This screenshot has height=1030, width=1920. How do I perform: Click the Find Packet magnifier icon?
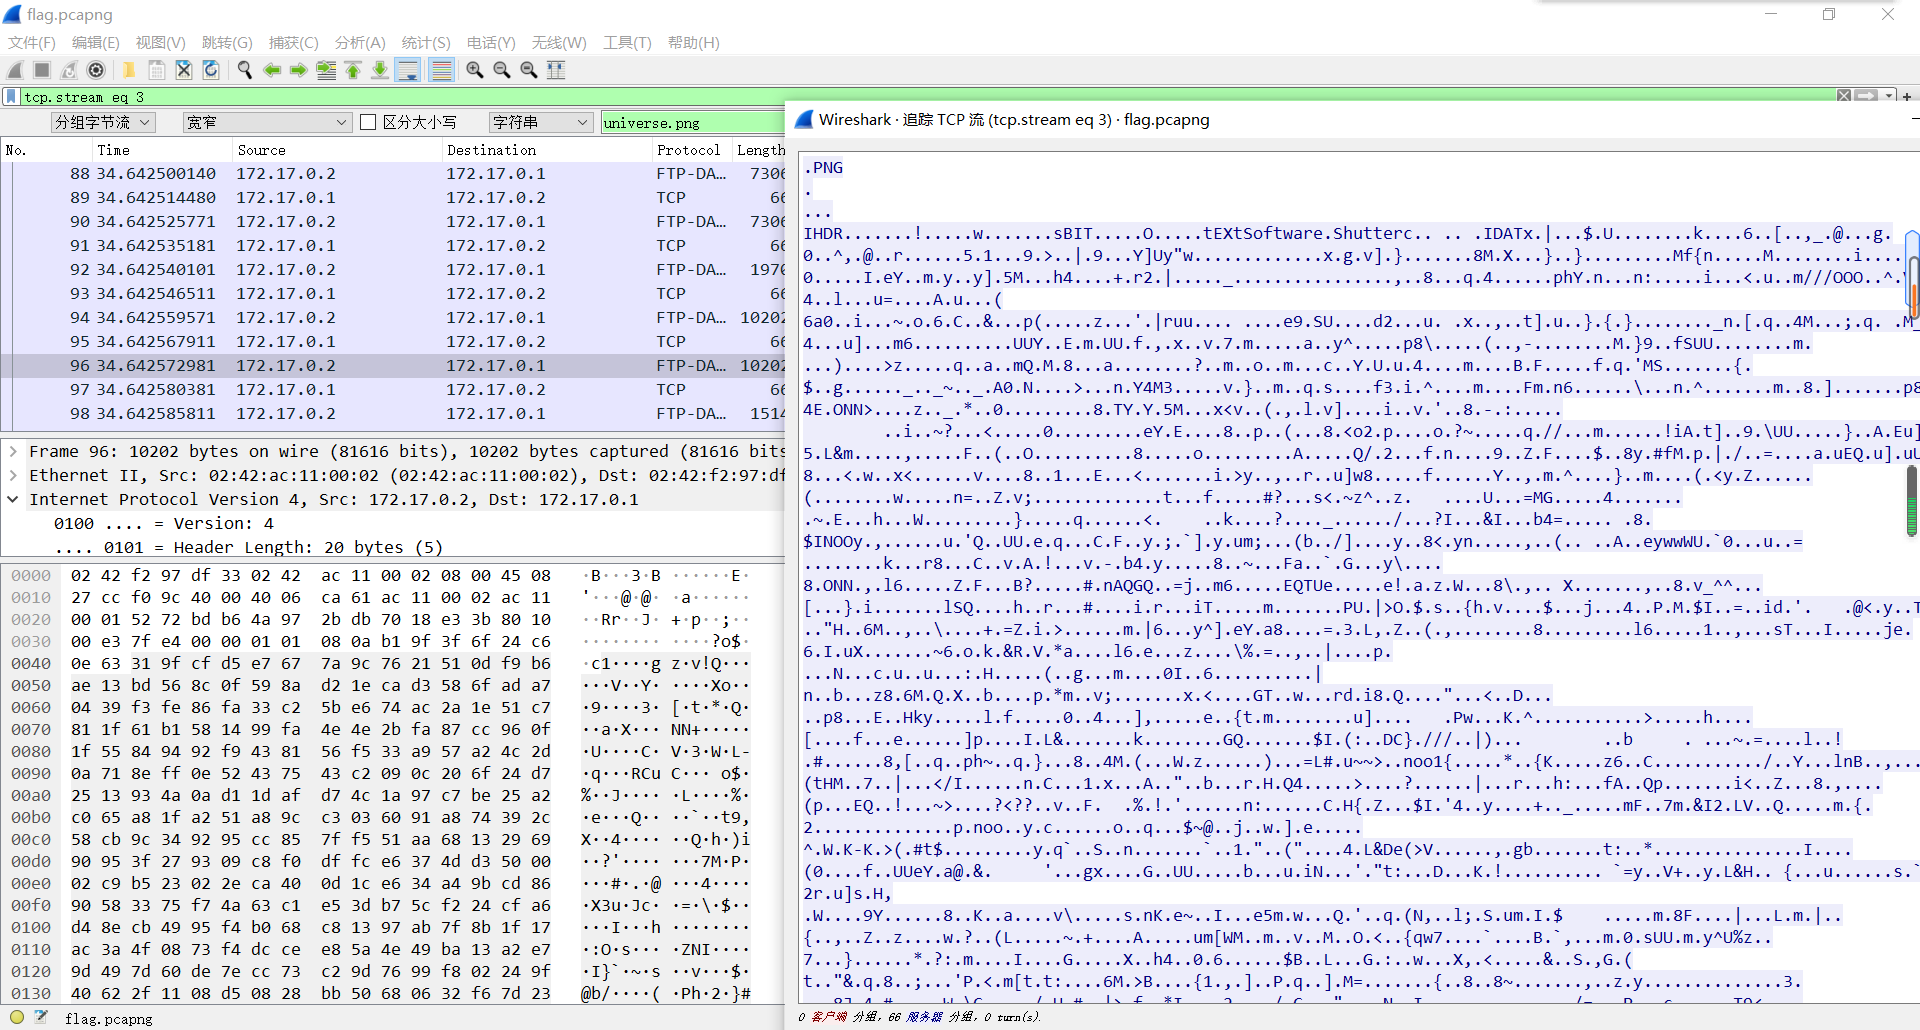click(x=244, y=70)
